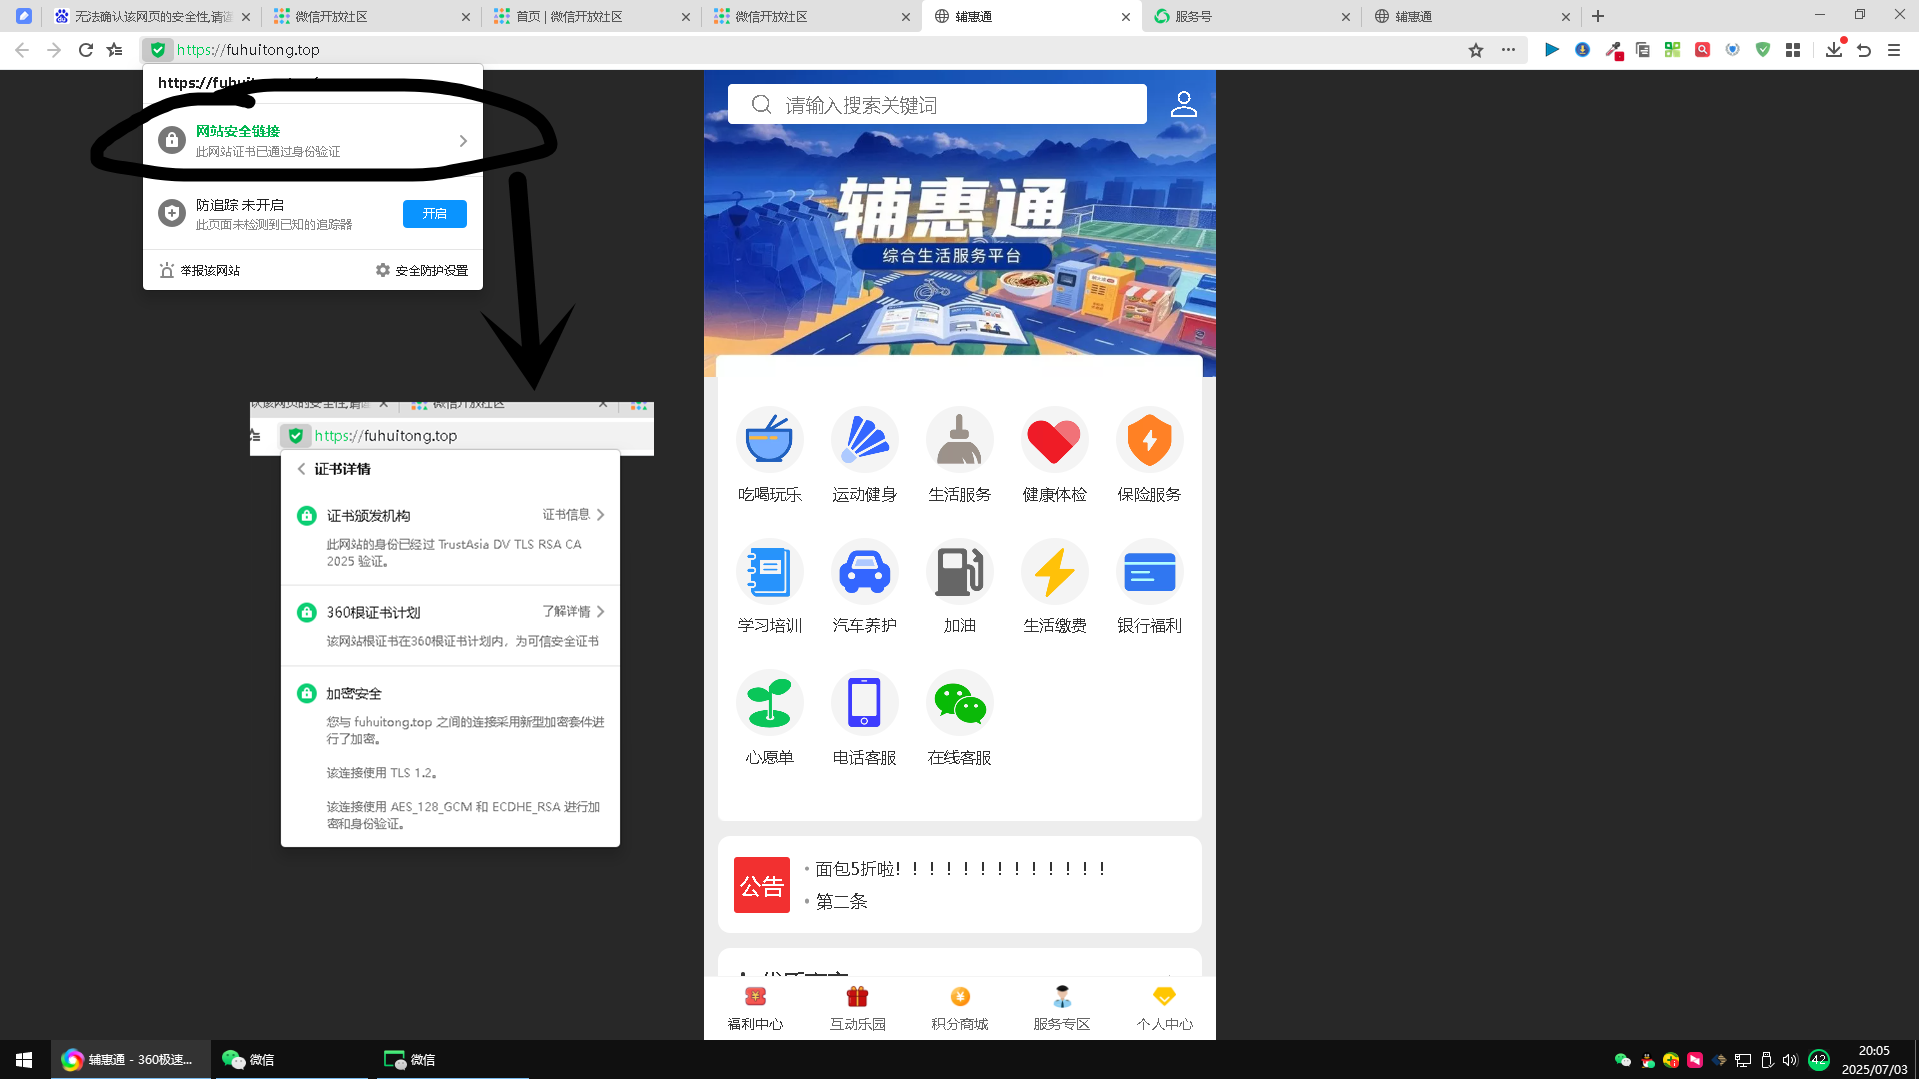Open the 心愿单 sprout icon
This screenshot has height=1079, width=1919.
(769, 703)
